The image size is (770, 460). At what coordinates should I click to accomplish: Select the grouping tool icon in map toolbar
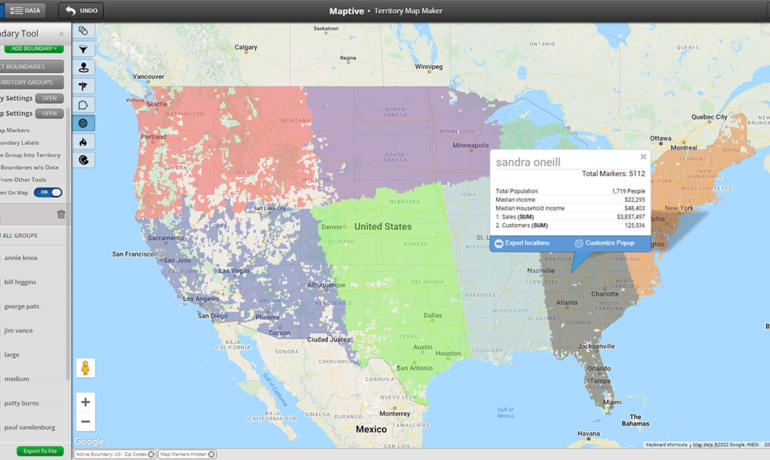(x=83, y=31)
